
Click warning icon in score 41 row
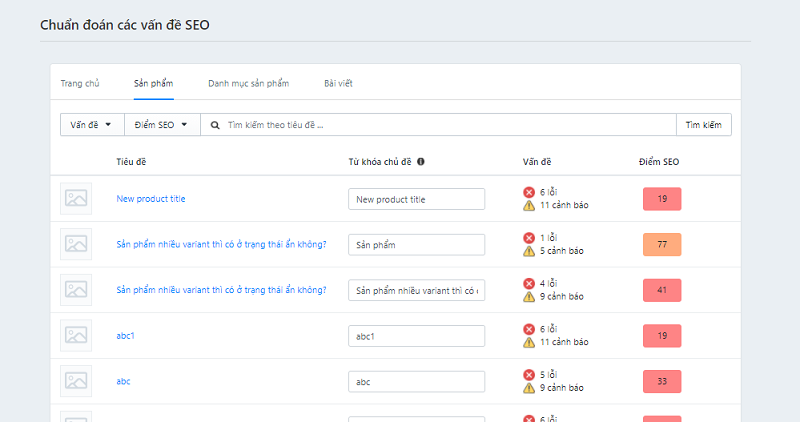click(x=529, y=296)
